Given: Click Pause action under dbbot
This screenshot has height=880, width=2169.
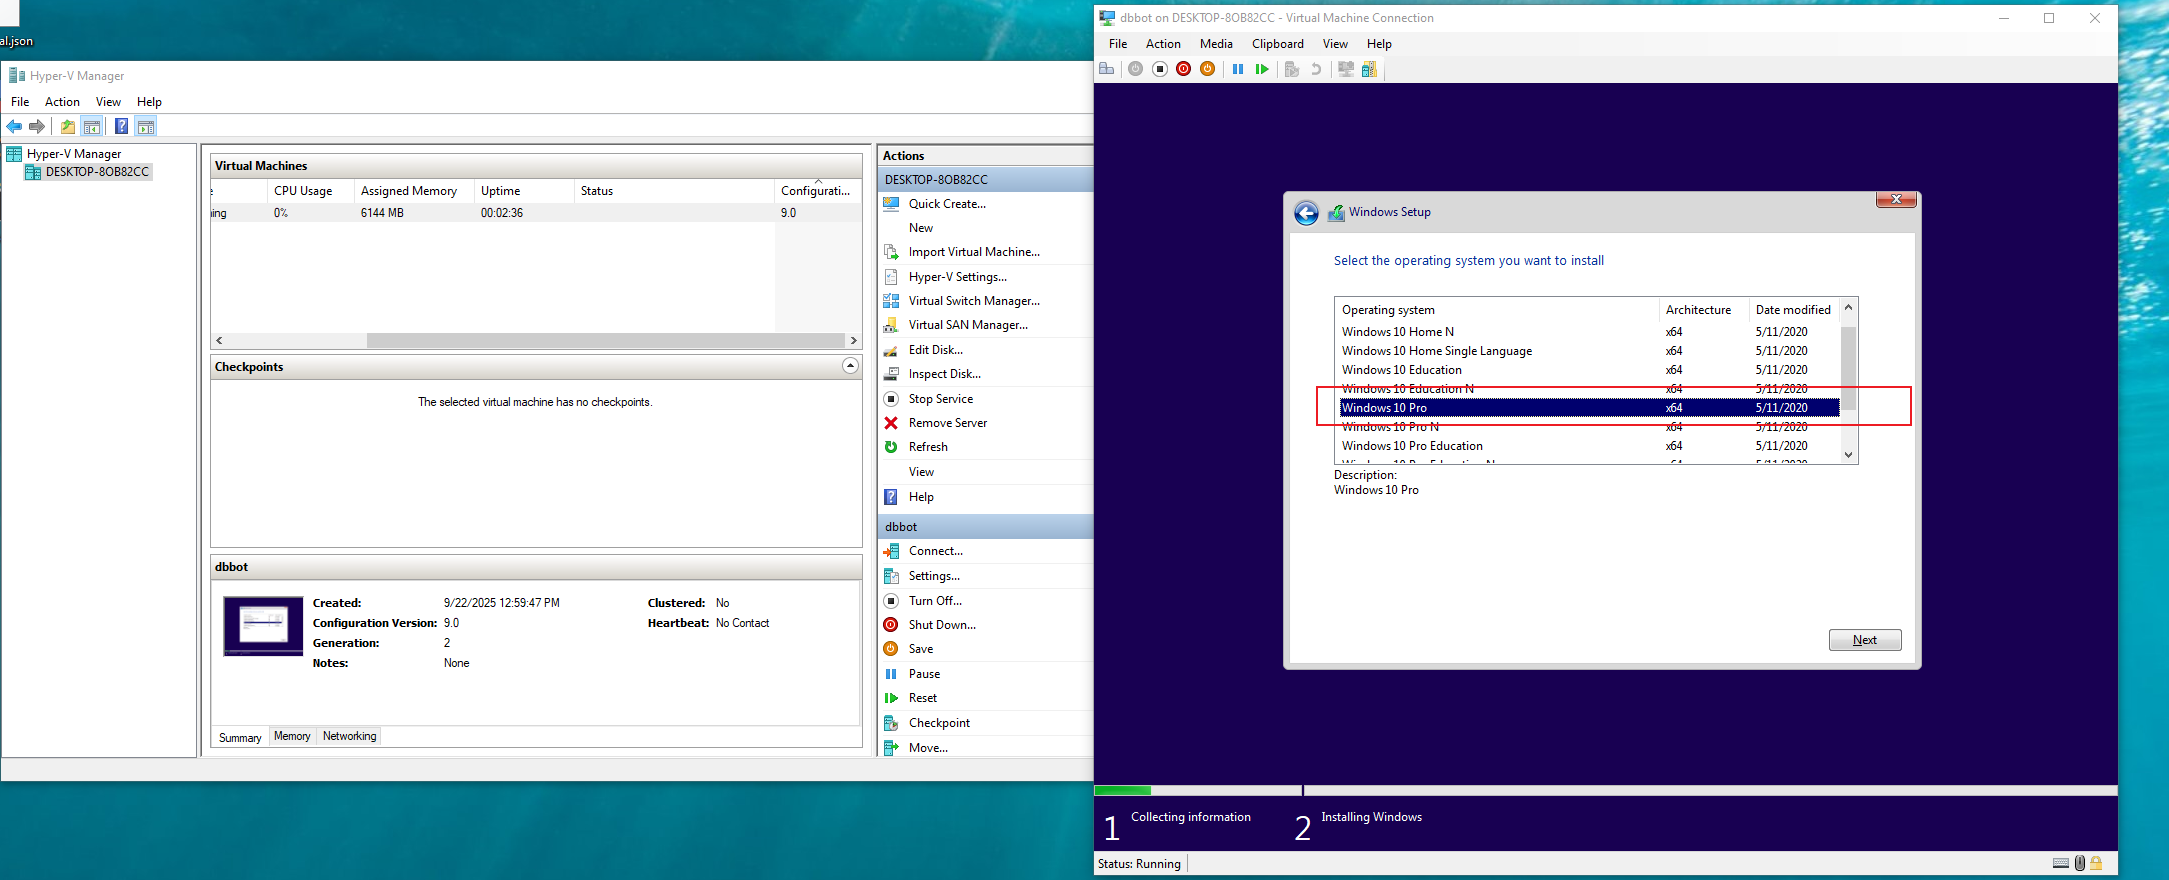Looking at the screenshot, I should (x=924, y=674).
